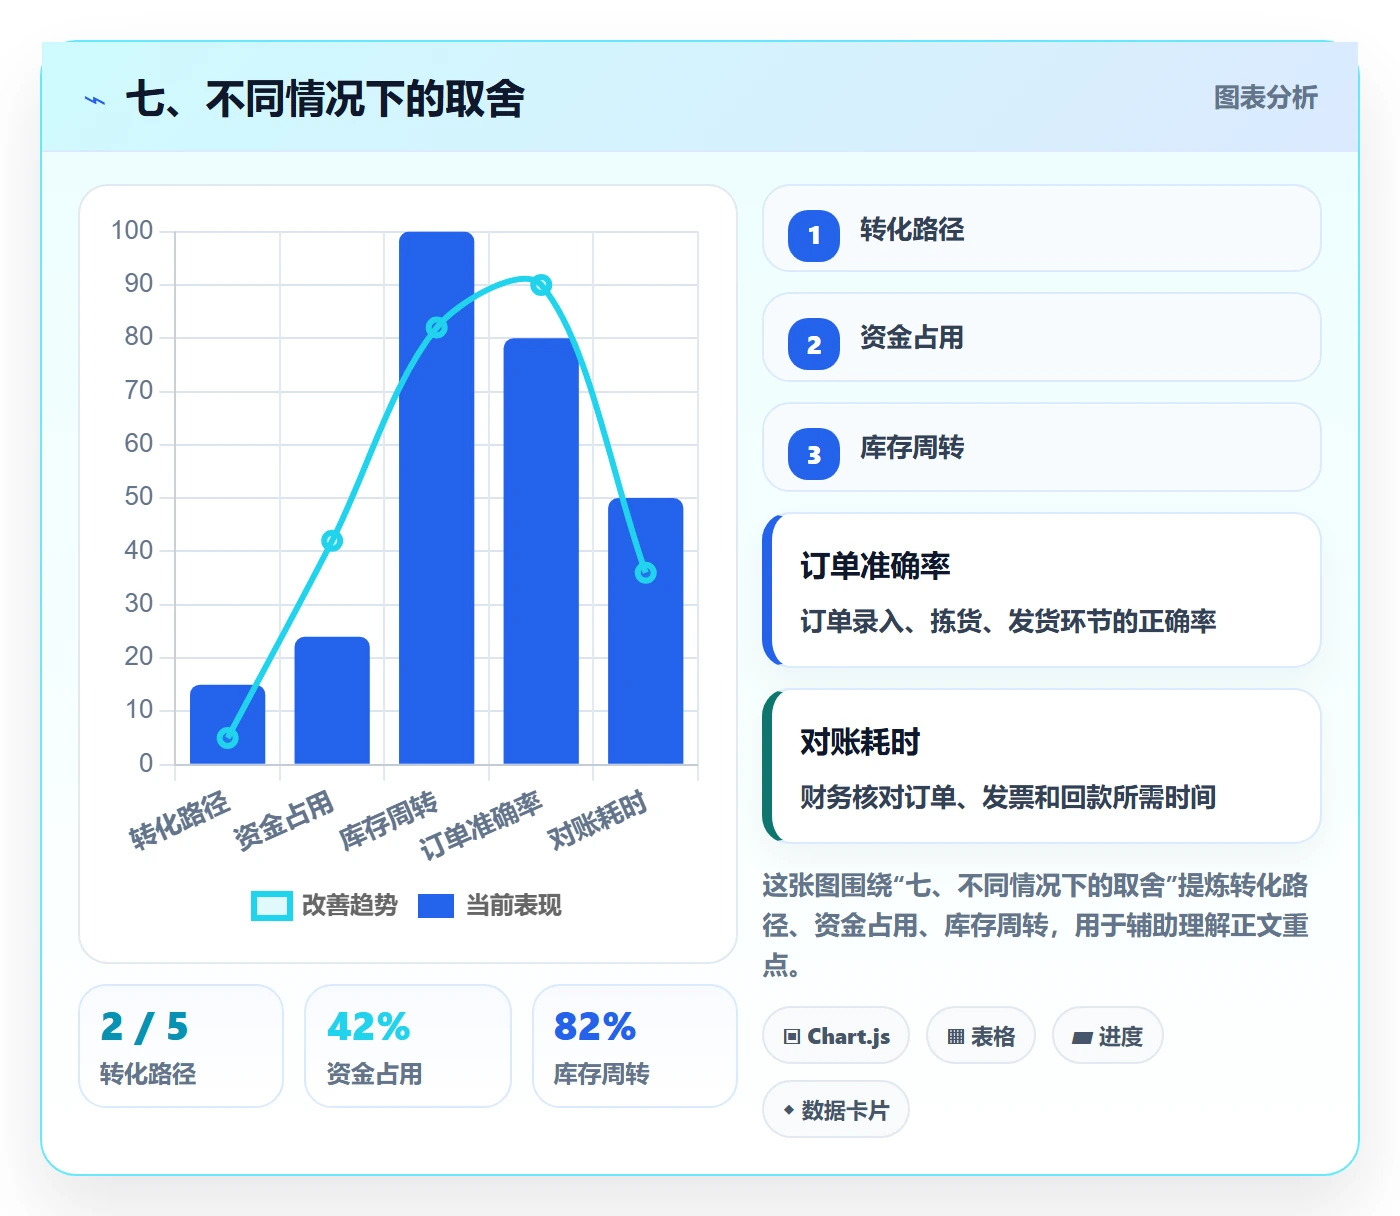Click the trend point on 对账耗时 bar
This screenshot has width=1400, height=1216.
pos(646,572)
